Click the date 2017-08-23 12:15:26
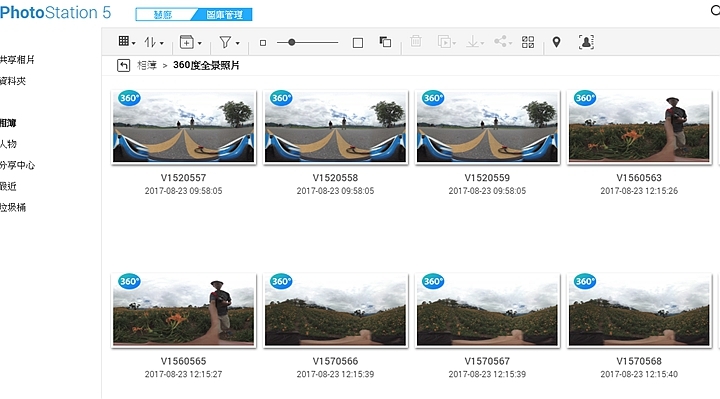Viewport: 720px width, 399px height. pos(639,191)
